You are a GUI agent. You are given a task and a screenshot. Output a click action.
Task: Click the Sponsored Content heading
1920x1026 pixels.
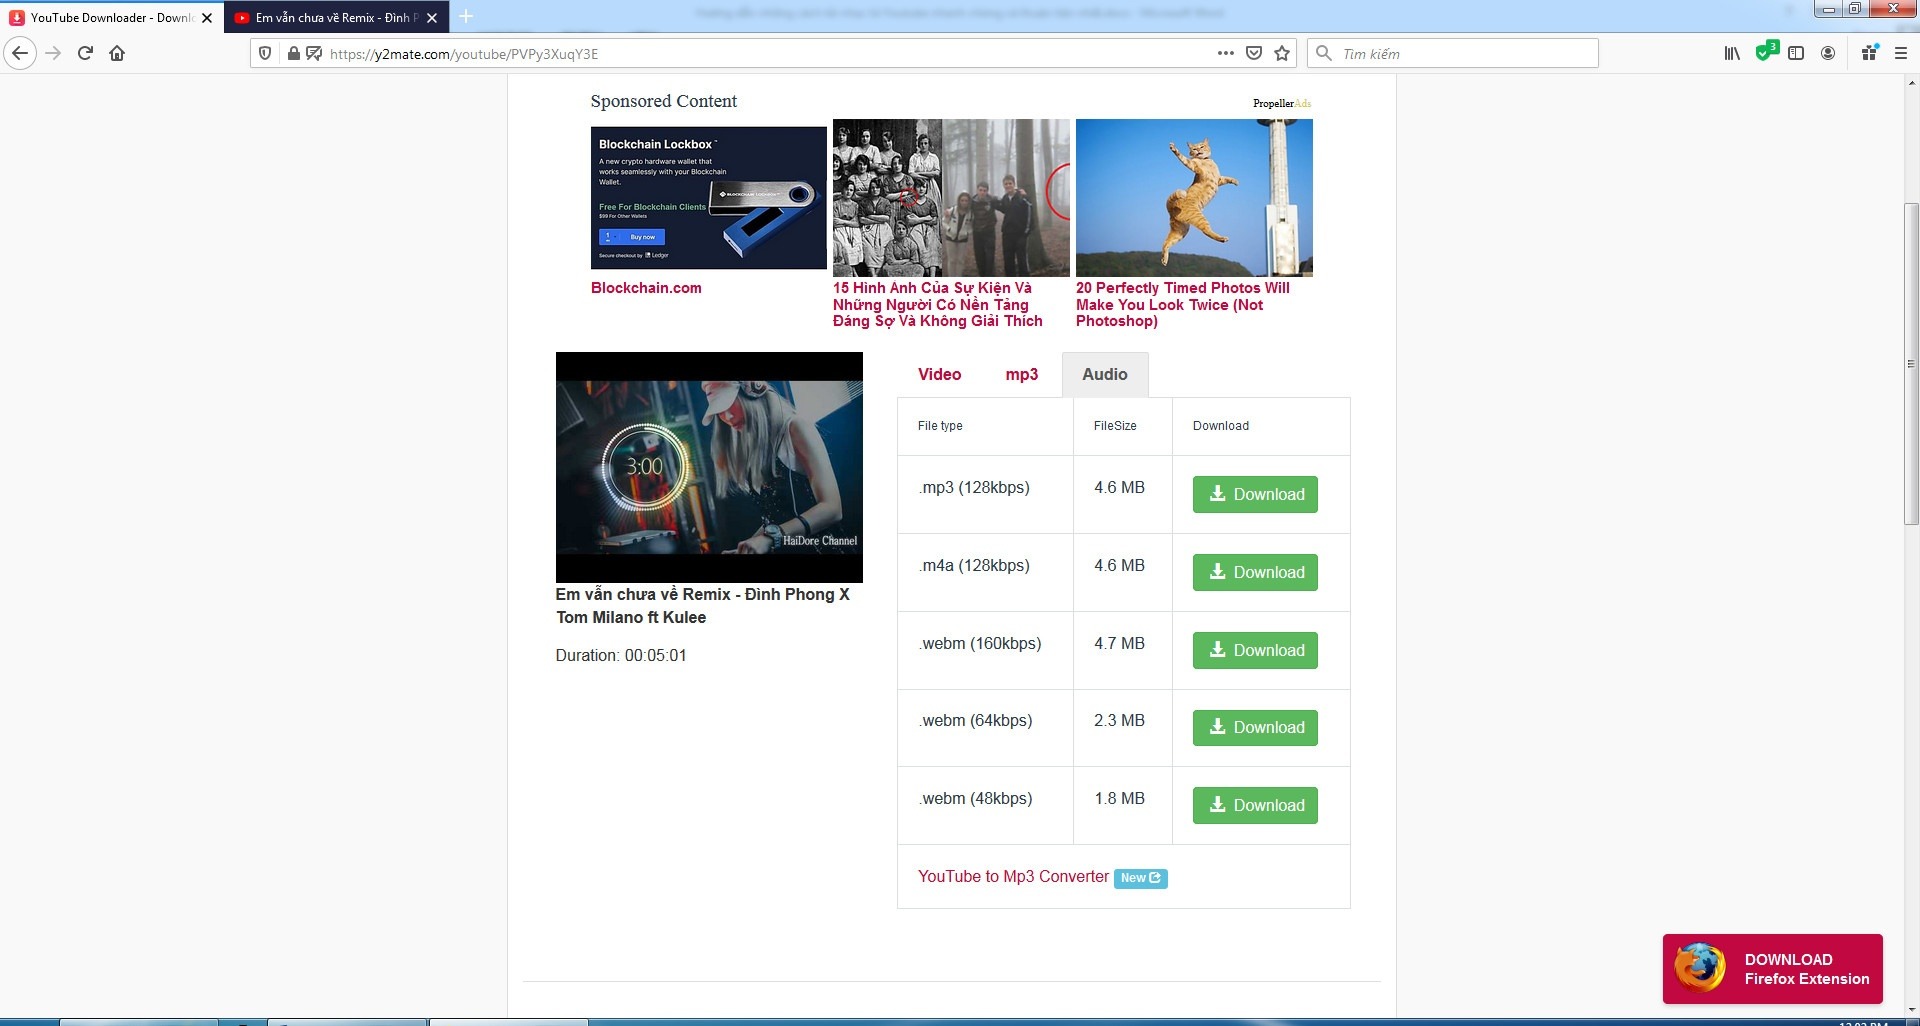[x=664, y=101]
